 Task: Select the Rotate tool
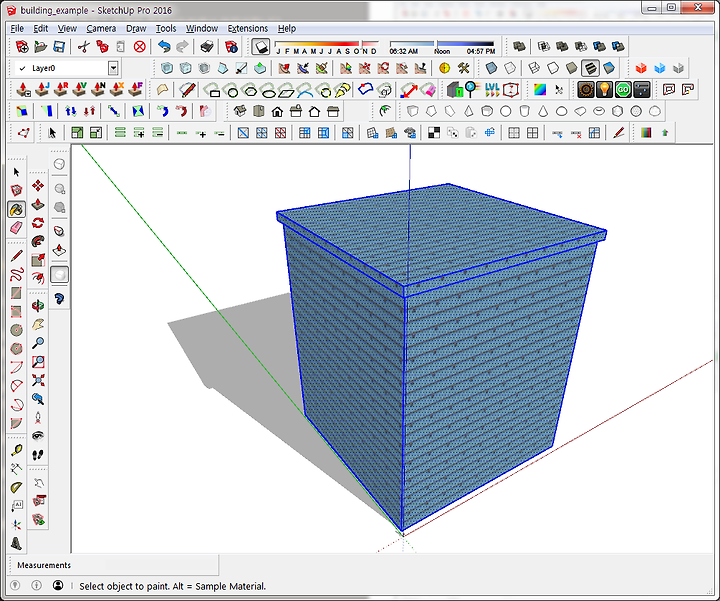38,223
